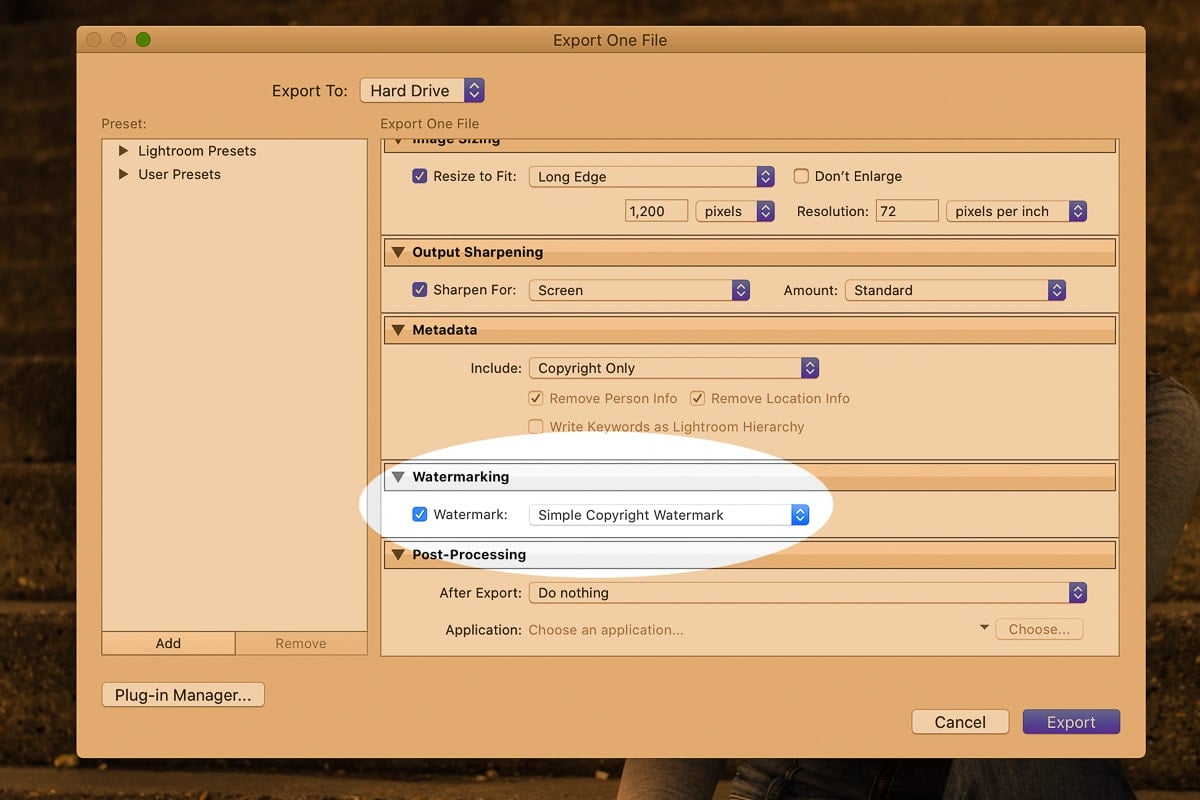The image size is (1200, 800).
Task: Collapse the Metadata section
Action: 399,330
